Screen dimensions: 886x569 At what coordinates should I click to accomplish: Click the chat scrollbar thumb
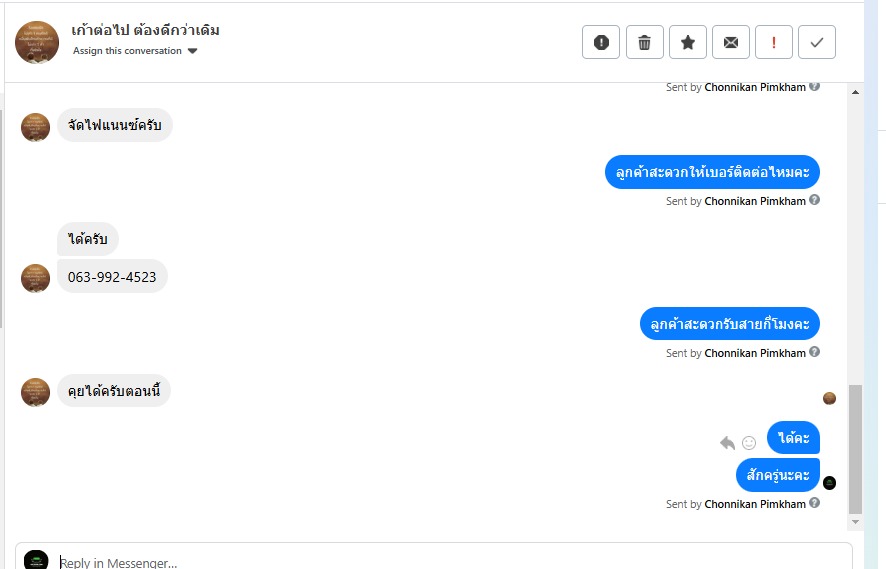855,449
